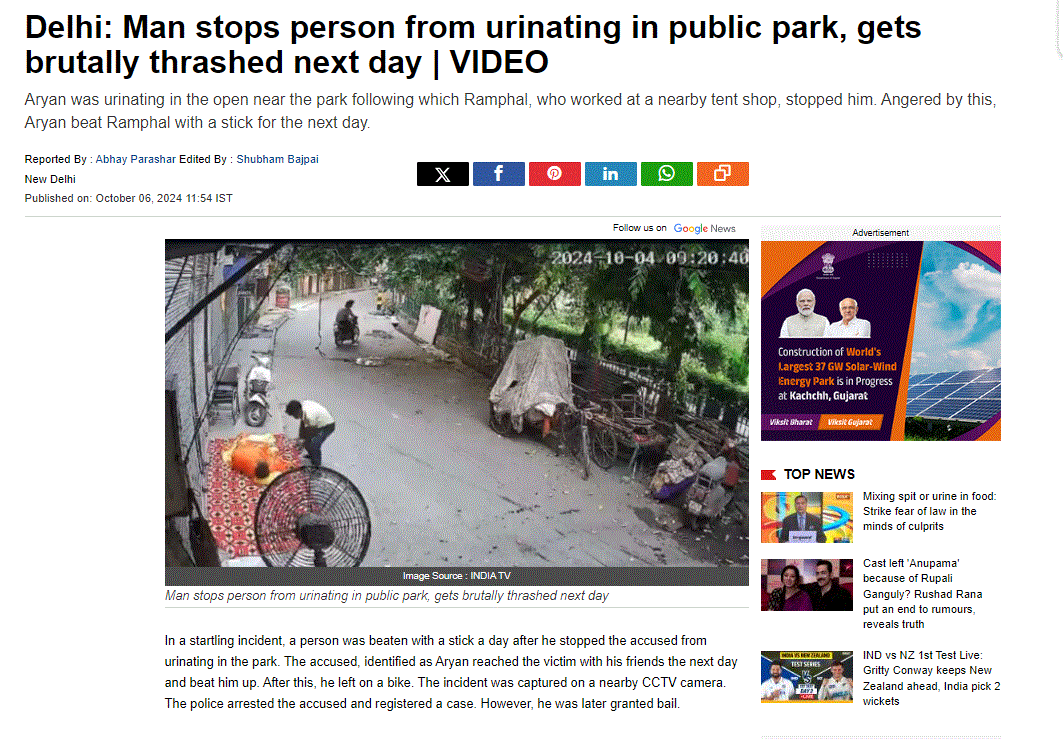Open Anupama story thumbnail image
The width and height of the screenshot is (1063, 739).
tap(807, 585)
